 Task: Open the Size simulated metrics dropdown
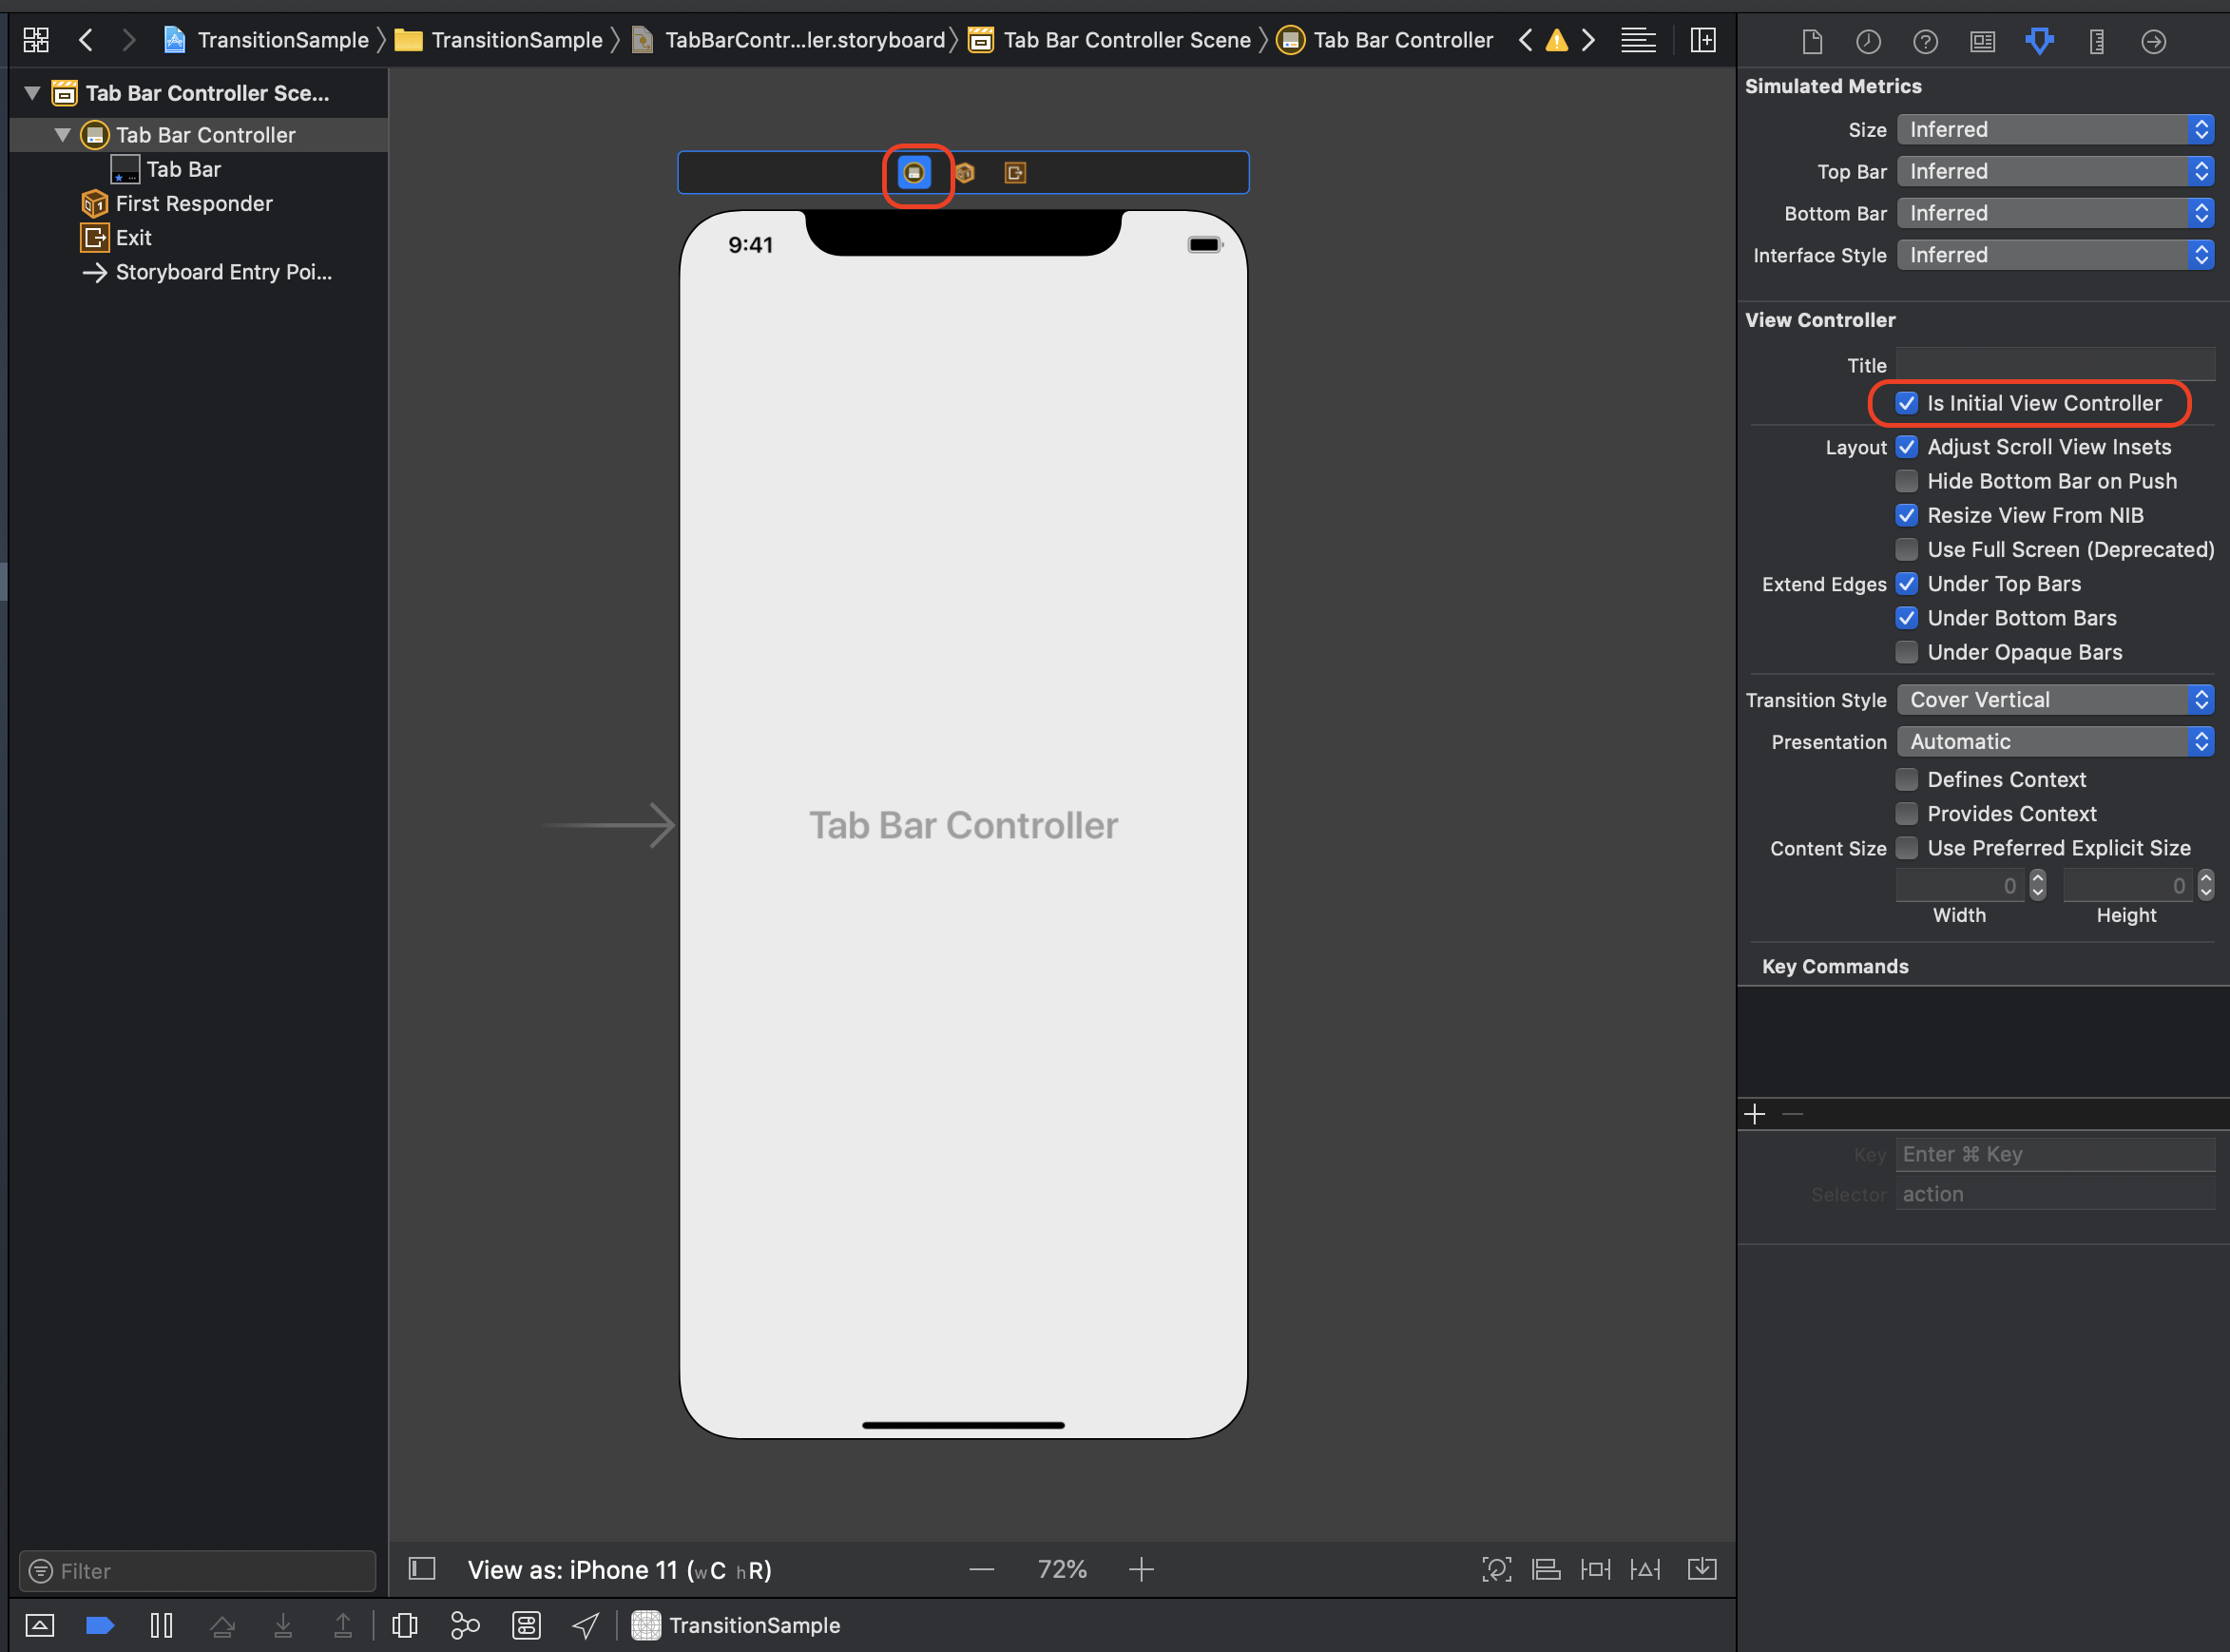(2055, 130)
